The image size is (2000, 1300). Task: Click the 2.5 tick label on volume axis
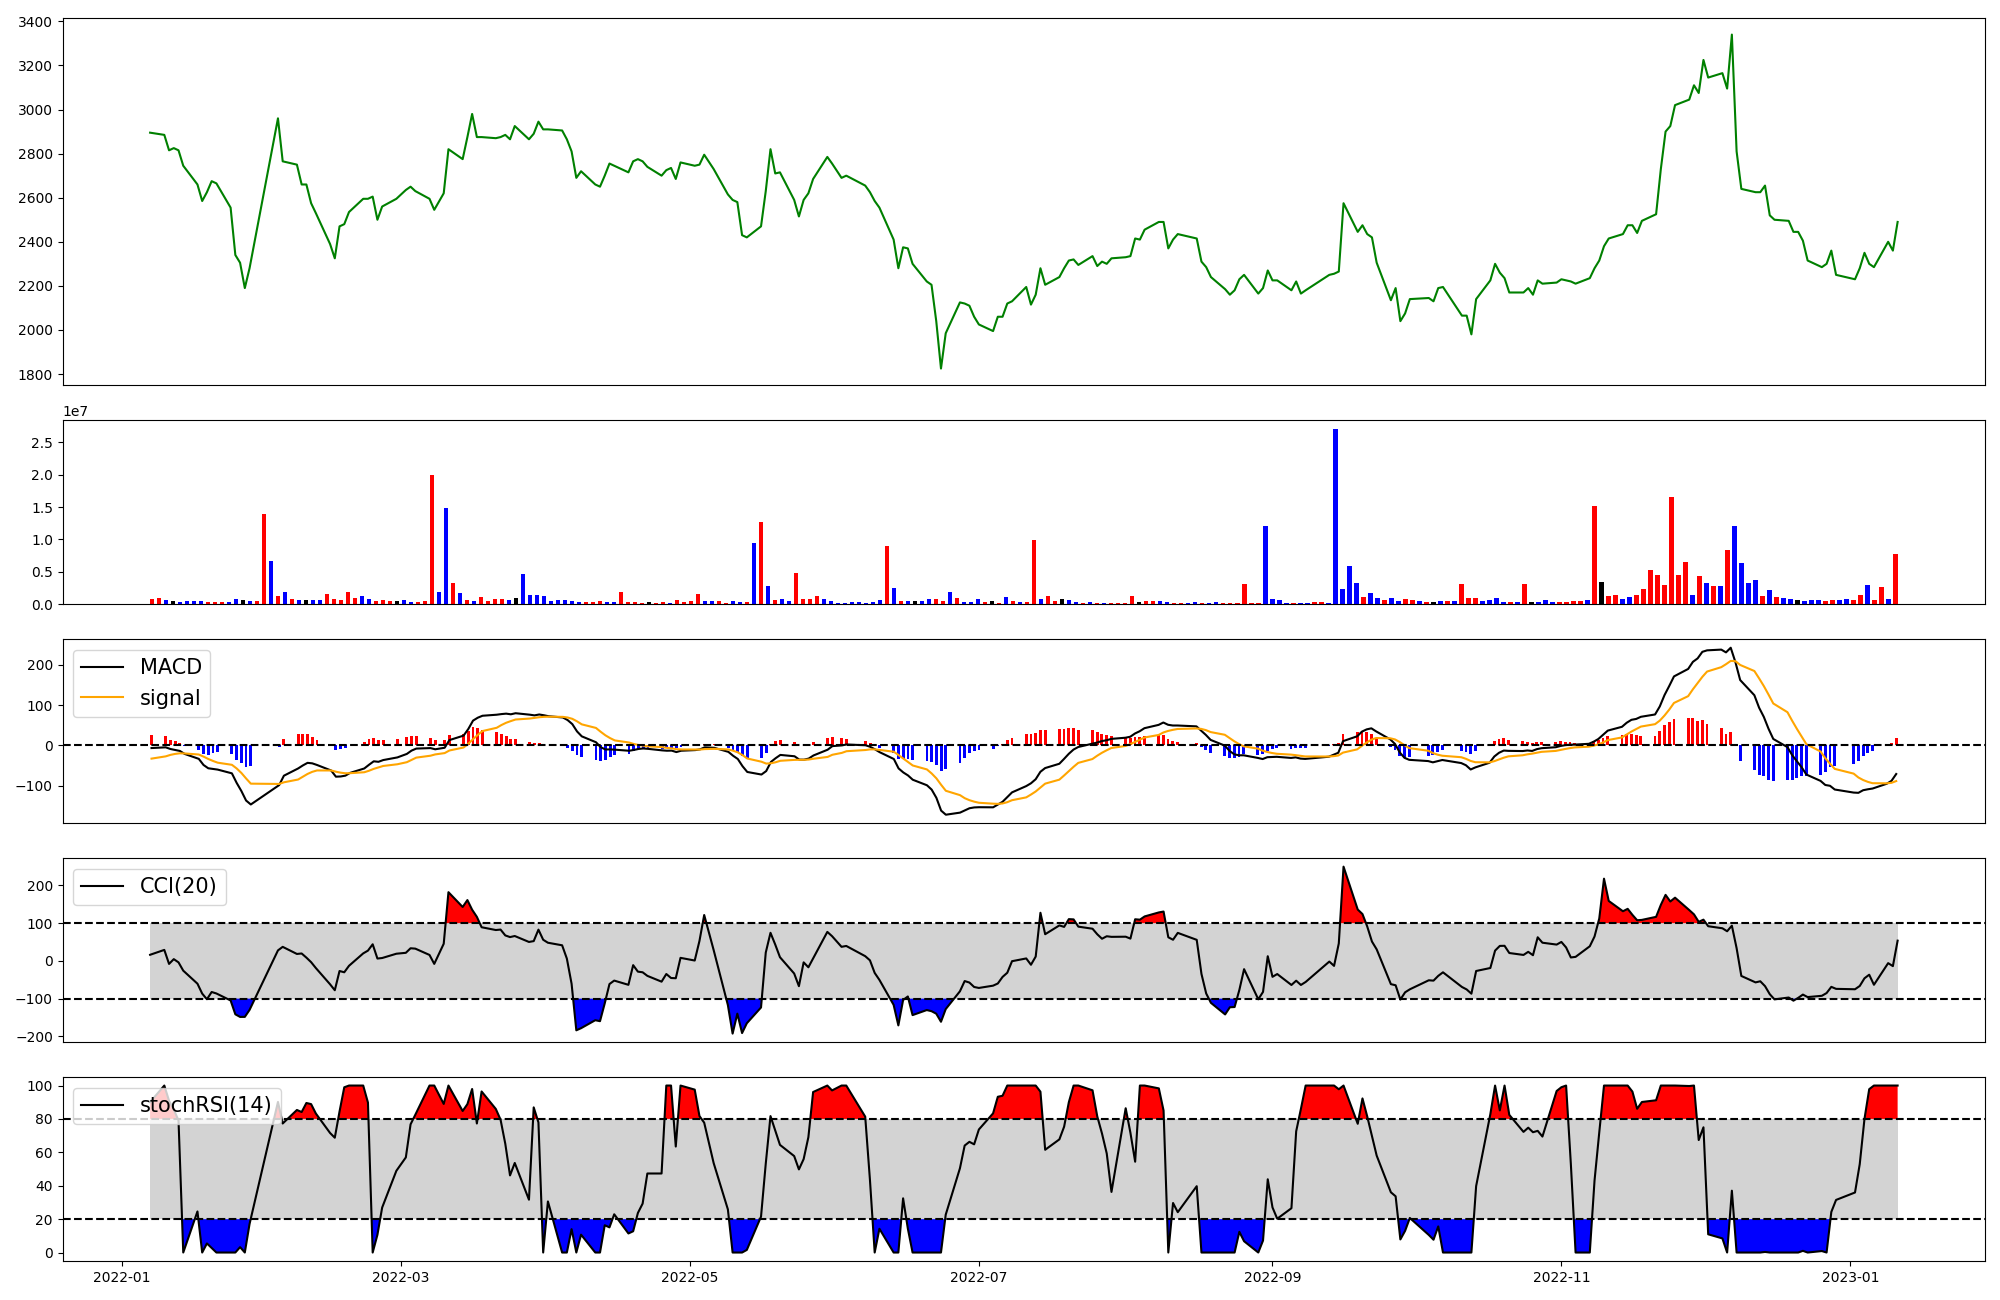[43, 443]
